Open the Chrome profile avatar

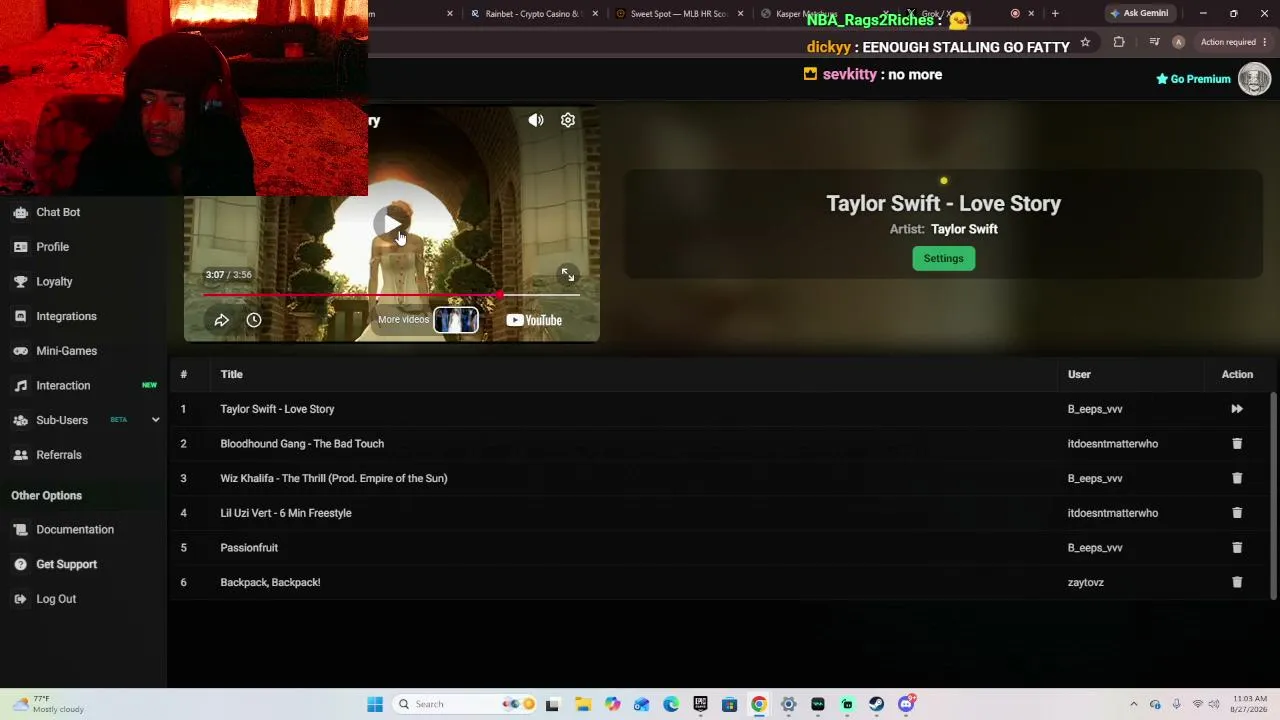(x=1178, y=42)
